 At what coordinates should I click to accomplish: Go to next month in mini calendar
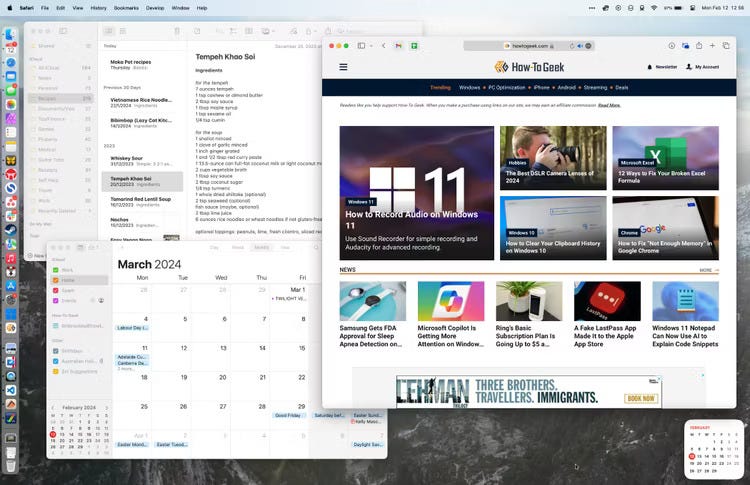(107, 408)
